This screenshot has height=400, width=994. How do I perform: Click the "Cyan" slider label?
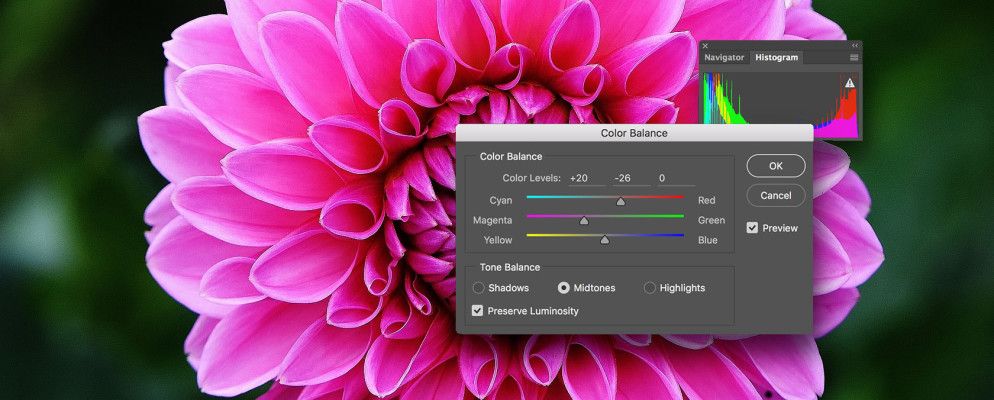coord(501,200)
